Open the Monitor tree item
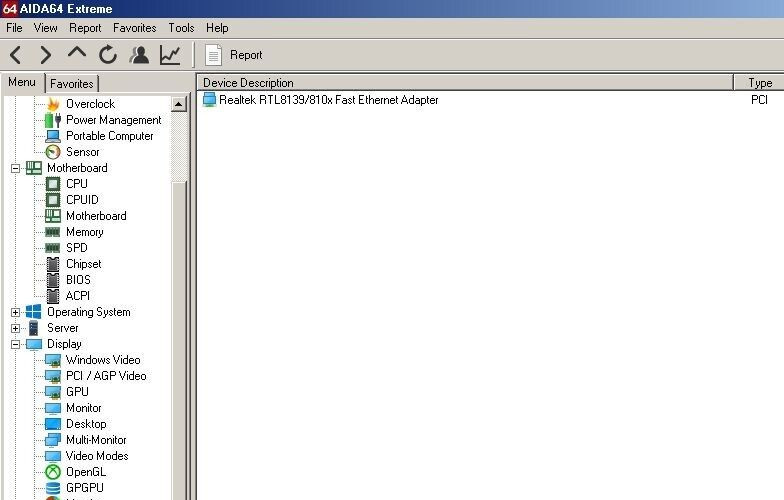The height and width of the screenshot is (500, 784). point(84,408)
